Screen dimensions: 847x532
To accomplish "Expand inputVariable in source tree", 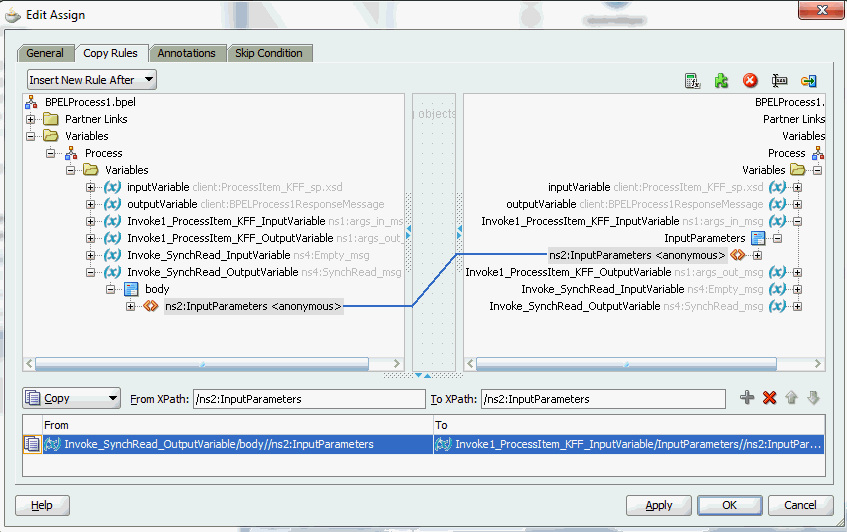I will point(91,187).
